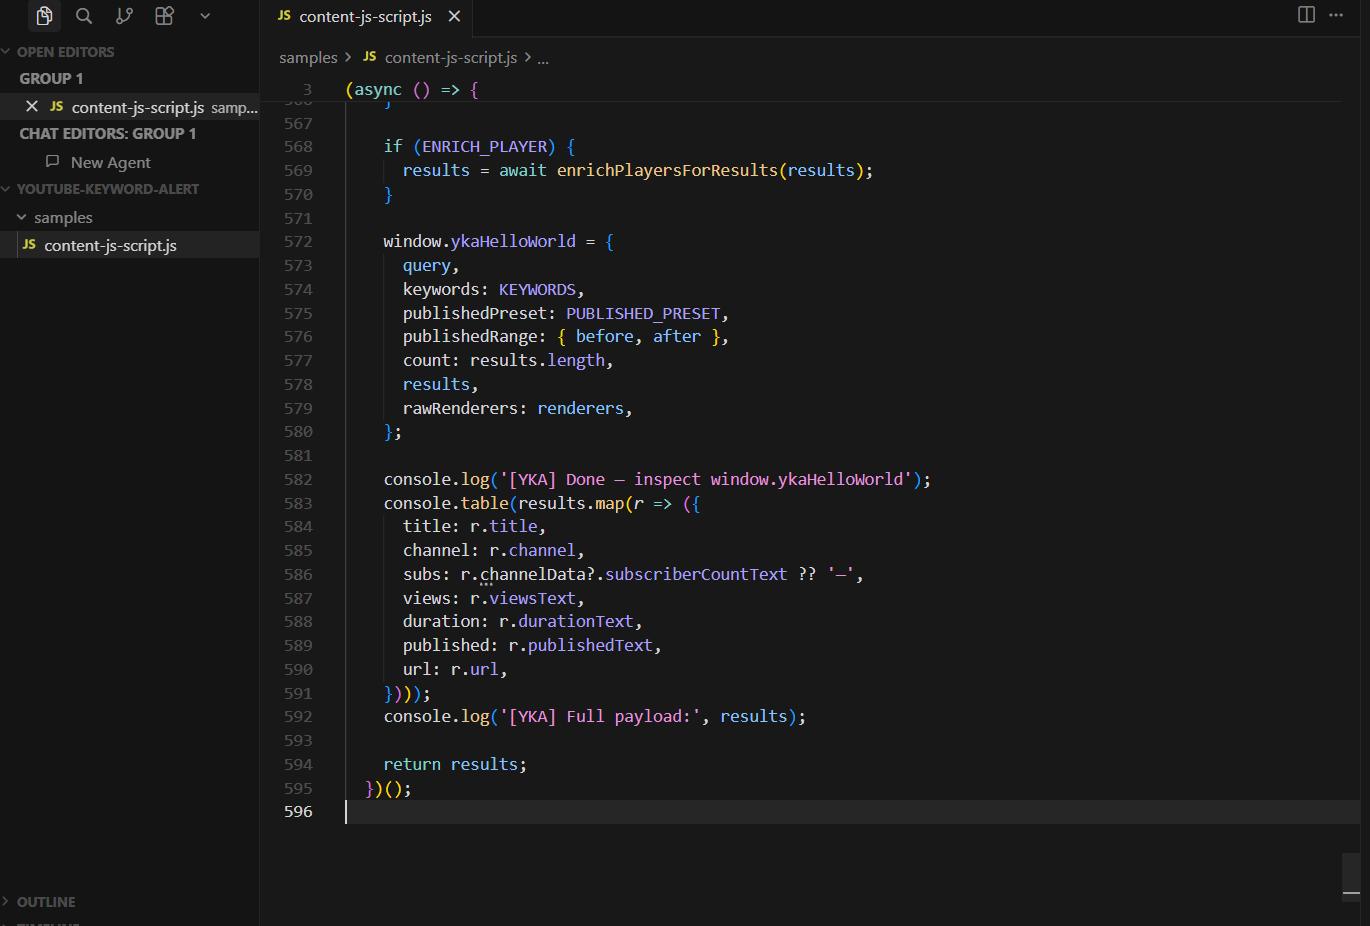Click ykaHelloWorld on line 572
Image resolution: width=1370 pixels, height=926 pixels.
pos(513,241)
